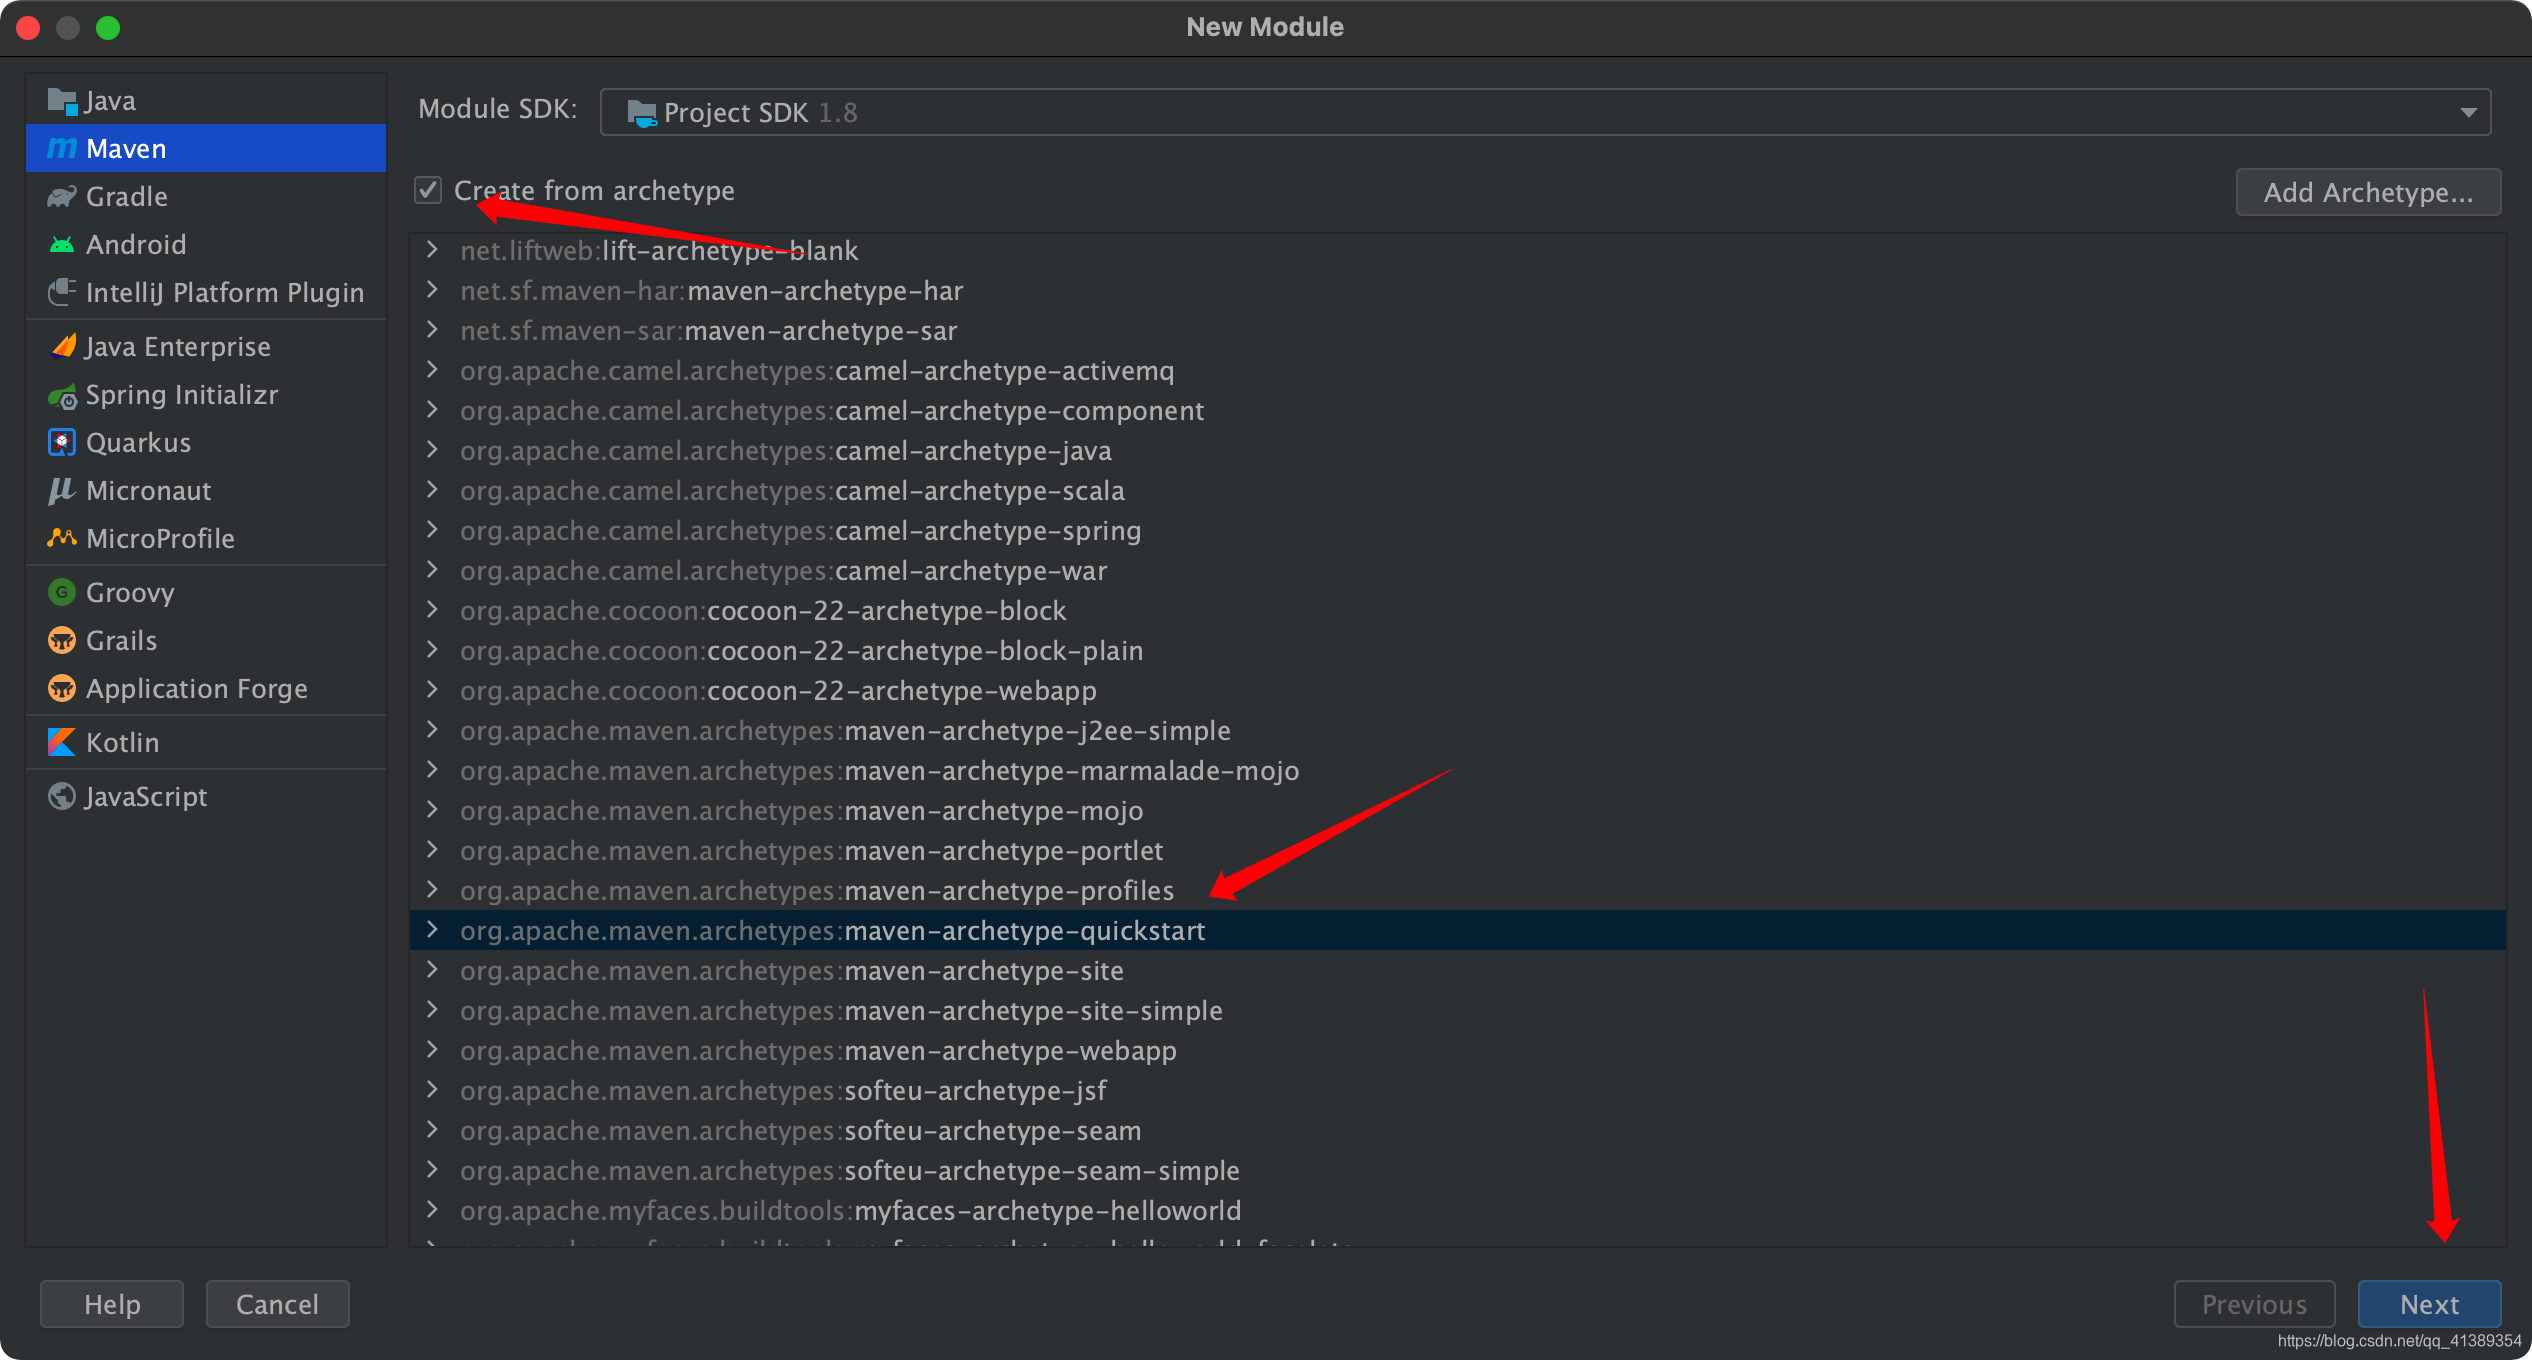The image size is (2532, 1360).
Task: Toggle the Create from archetype checkbox
Action: [x=429, y=189]
